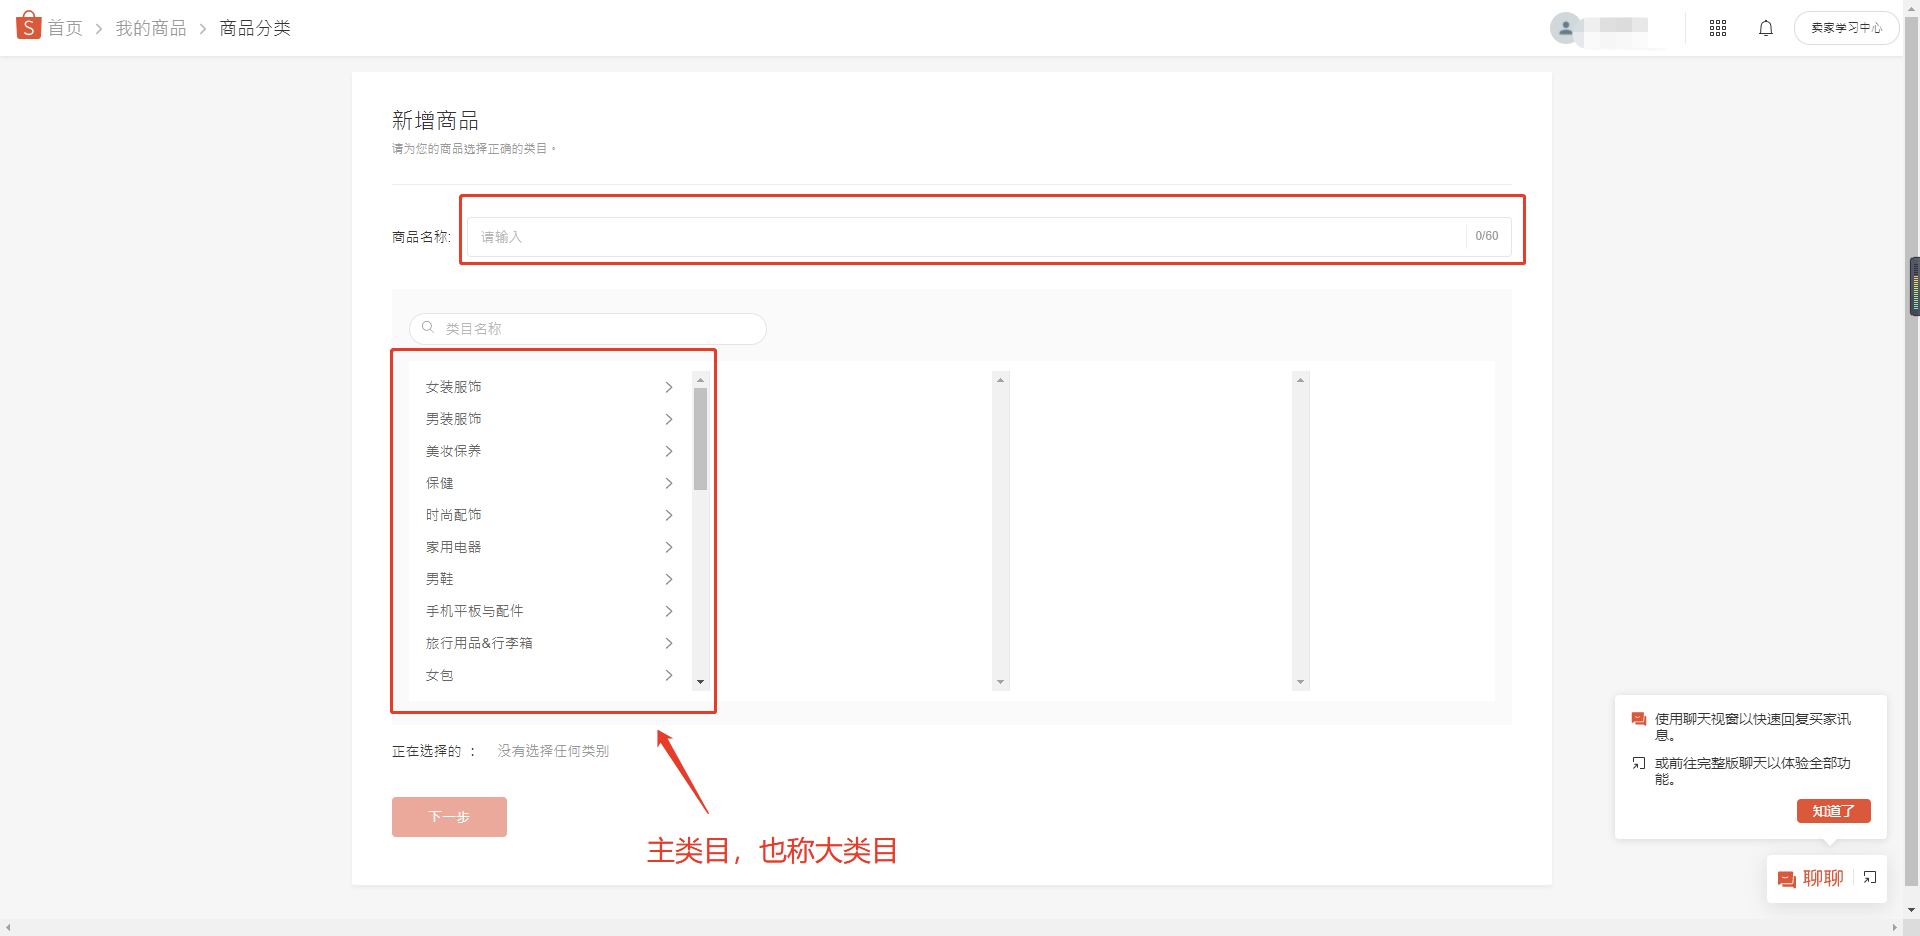Click category list scroll-down arrow
Image resolution: width=1920 pixels, height=936 pixels.
(x=700, y=682)
